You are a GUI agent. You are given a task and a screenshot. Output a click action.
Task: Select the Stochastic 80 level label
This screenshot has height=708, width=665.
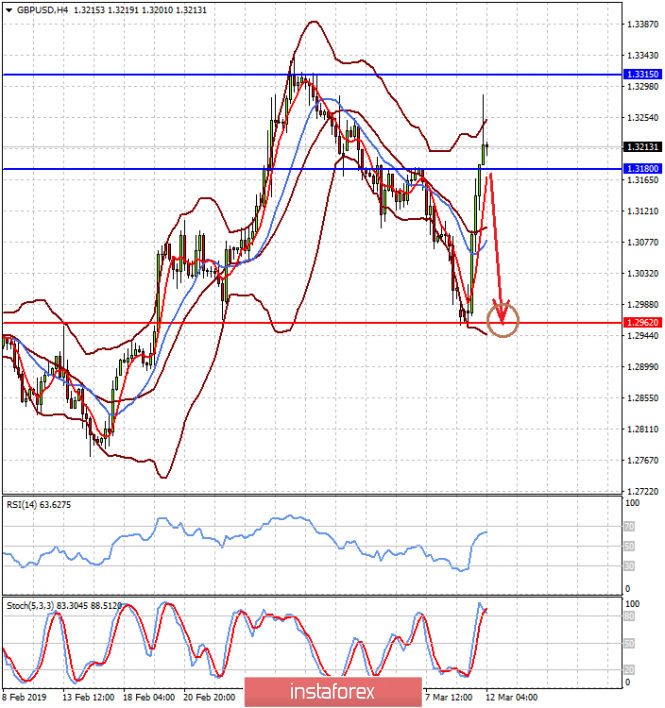coord(629,616)
